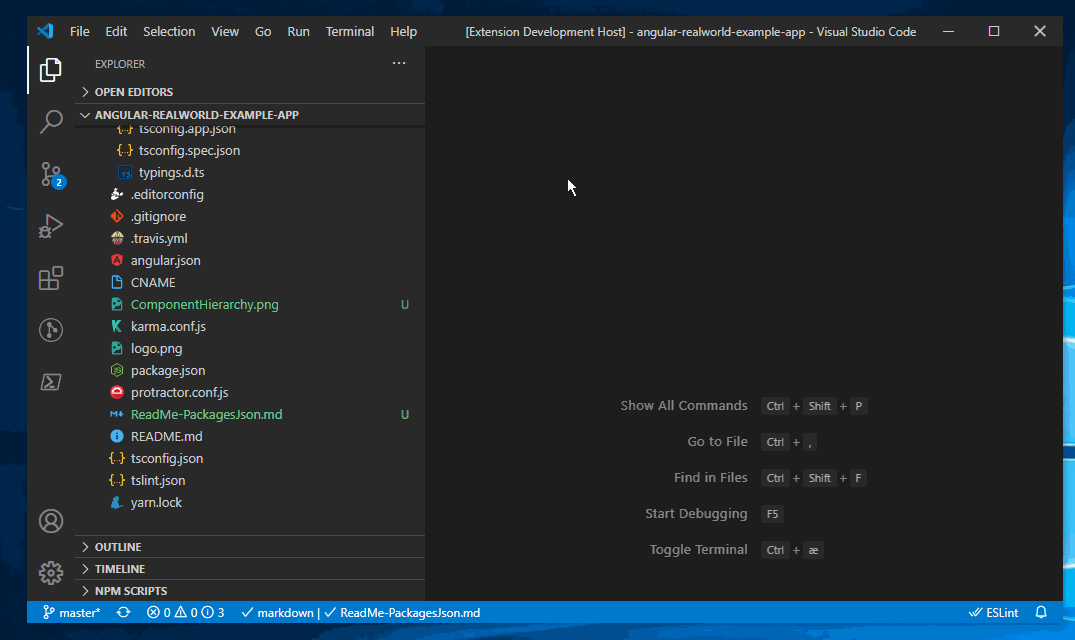Expand the NPM Scripts section

[x=250, y=591]
